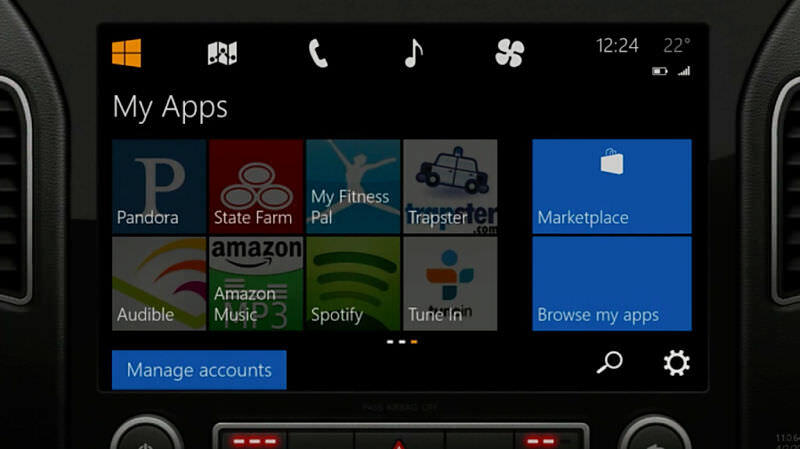Launch the Trapster app tile
This screenshot has height=449, width=800.
pyautogui.click(x=450, y=186)
